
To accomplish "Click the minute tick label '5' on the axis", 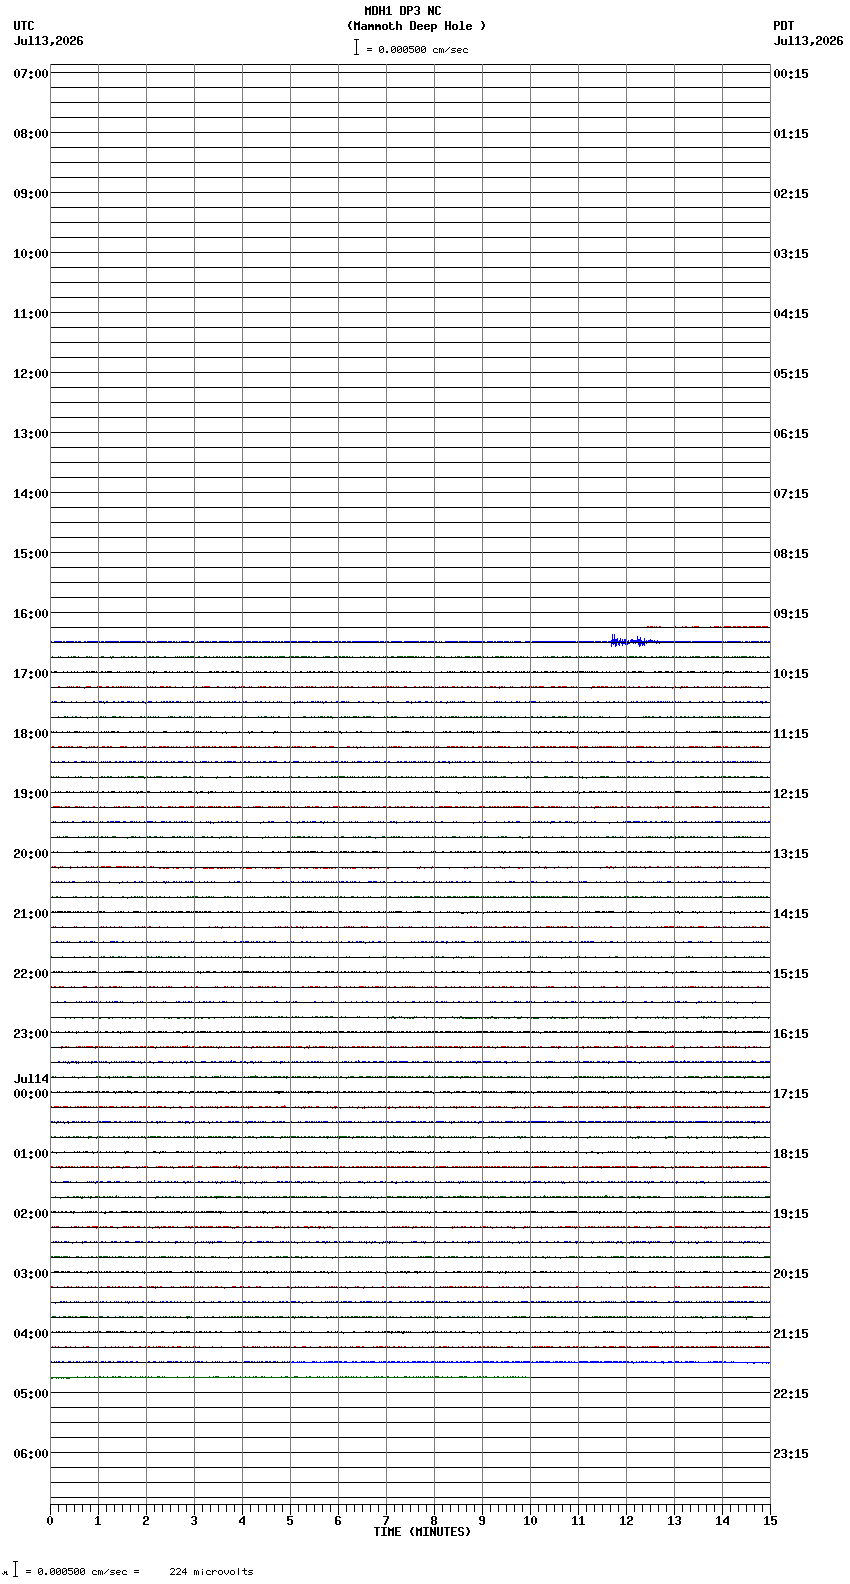I will (x=290, y=1521).
